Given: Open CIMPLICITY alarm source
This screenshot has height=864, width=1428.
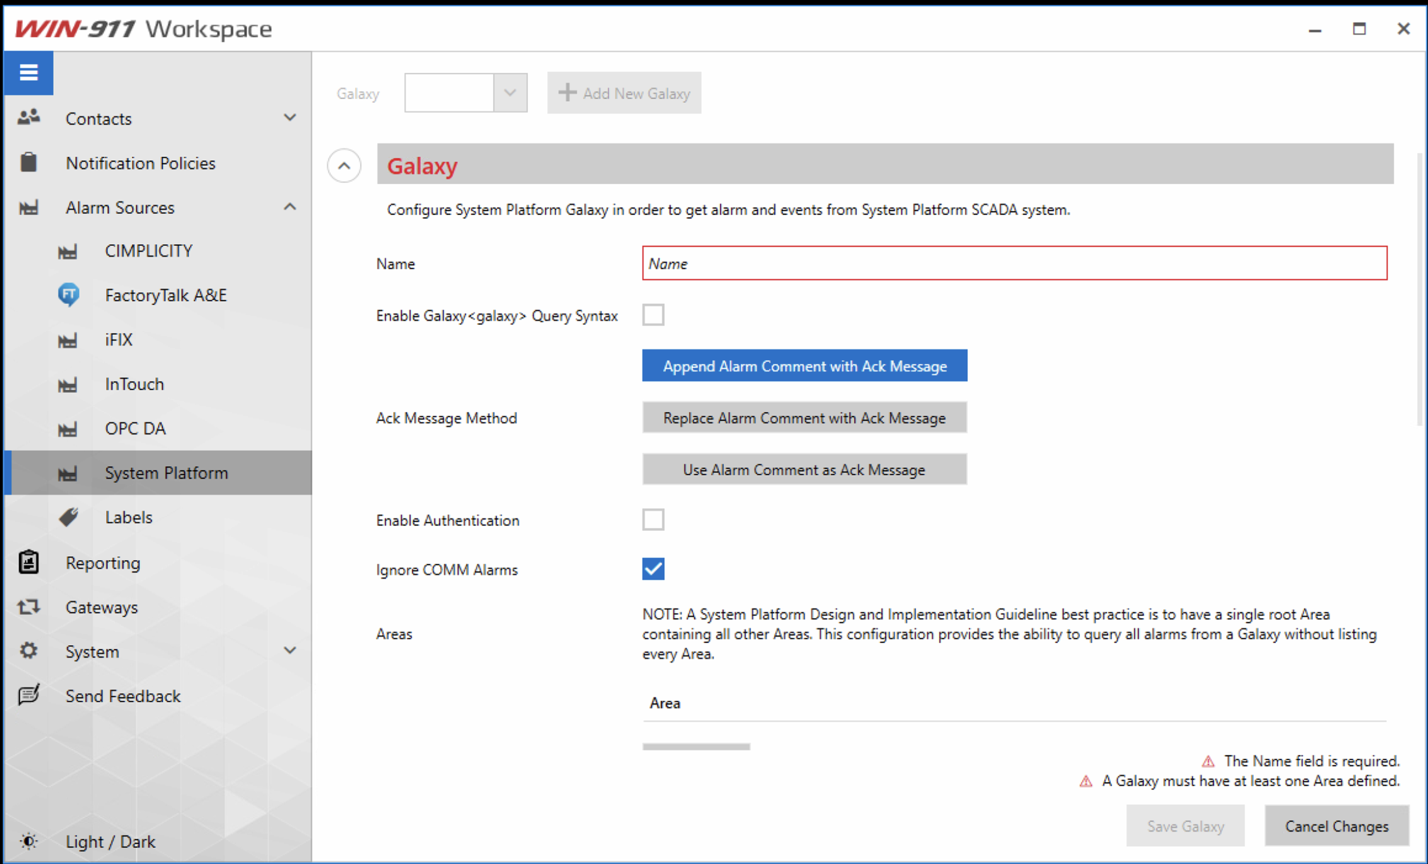Looking at the screenshot, I should (x=157, y=251).
